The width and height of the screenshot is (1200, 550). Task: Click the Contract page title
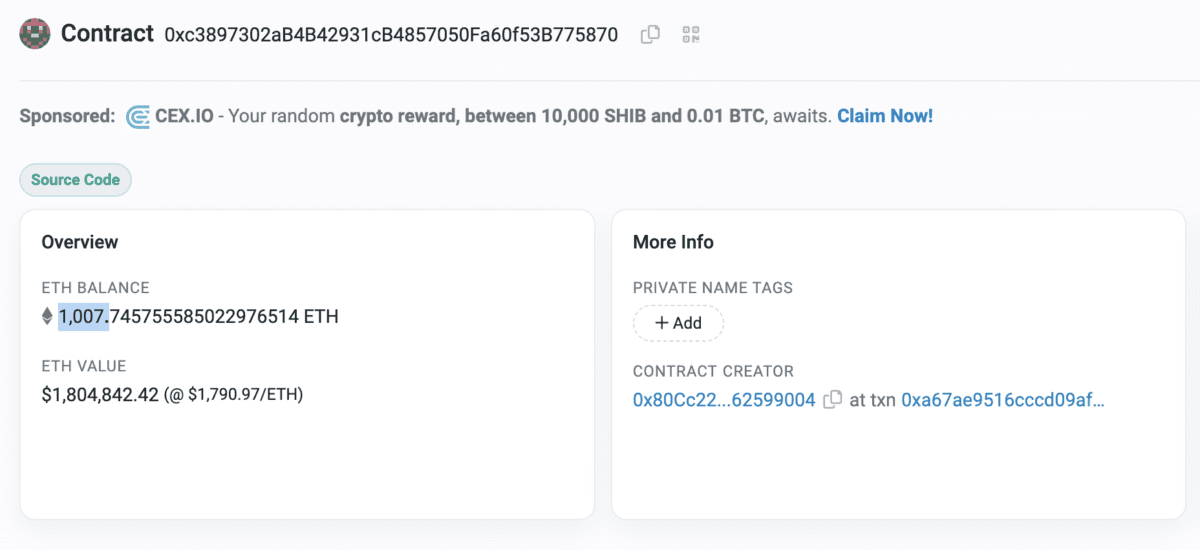point(108,33)
